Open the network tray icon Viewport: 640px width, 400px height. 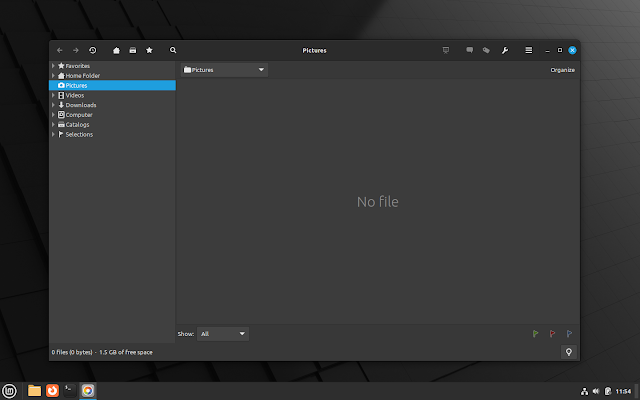584,391
